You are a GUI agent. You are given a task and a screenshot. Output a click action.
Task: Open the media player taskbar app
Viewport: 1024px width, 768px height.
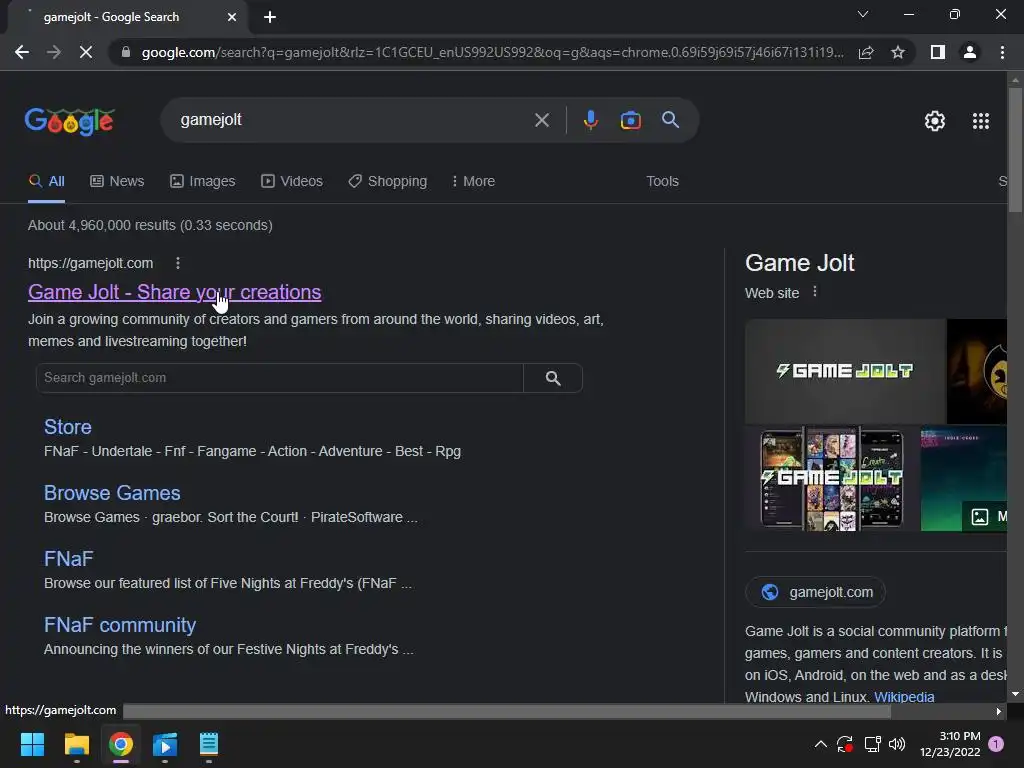[165, 744]
